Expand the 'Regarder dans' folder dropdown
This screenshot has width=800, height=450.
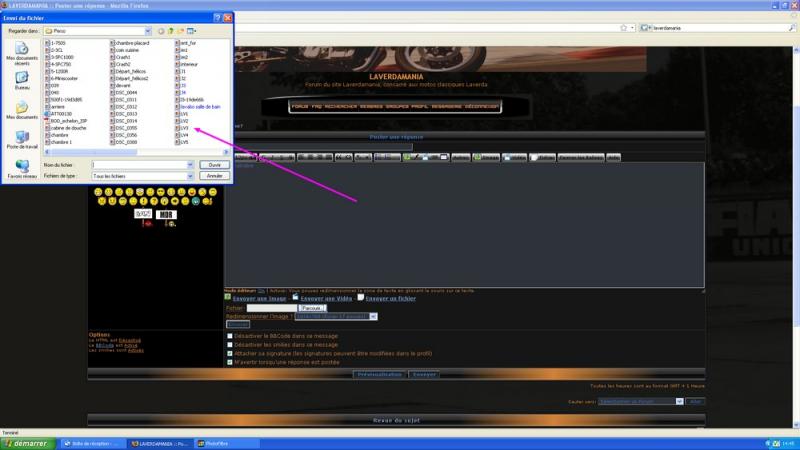click(147, 31)
